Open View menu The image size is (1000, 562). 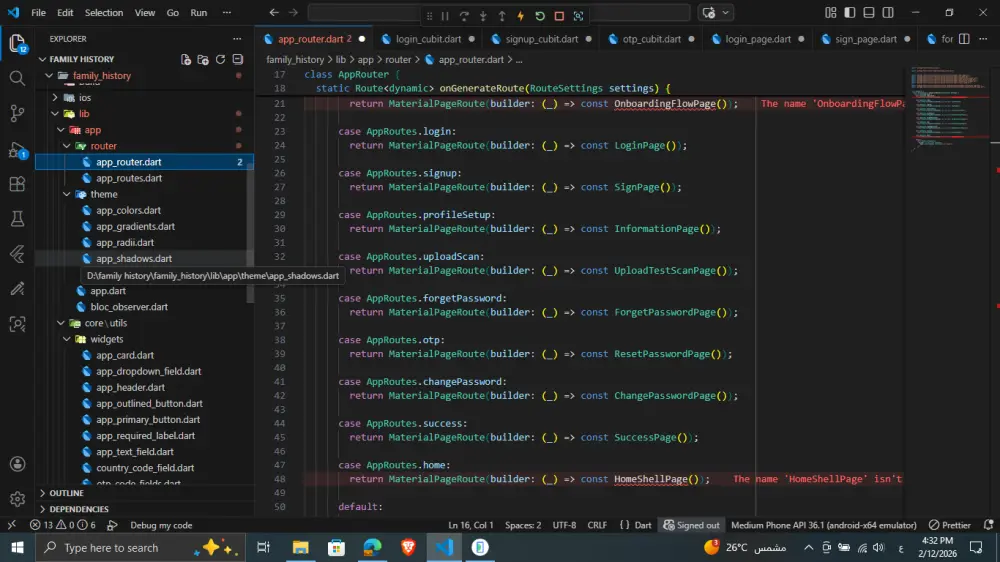(x=145, y=13)
